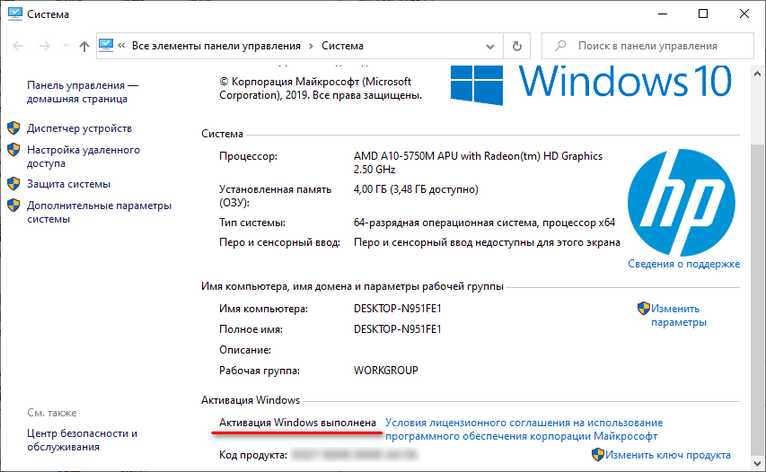Click the Back navigation arrow
This screenshot has width=766, height=472.
[x=19, y=46]
